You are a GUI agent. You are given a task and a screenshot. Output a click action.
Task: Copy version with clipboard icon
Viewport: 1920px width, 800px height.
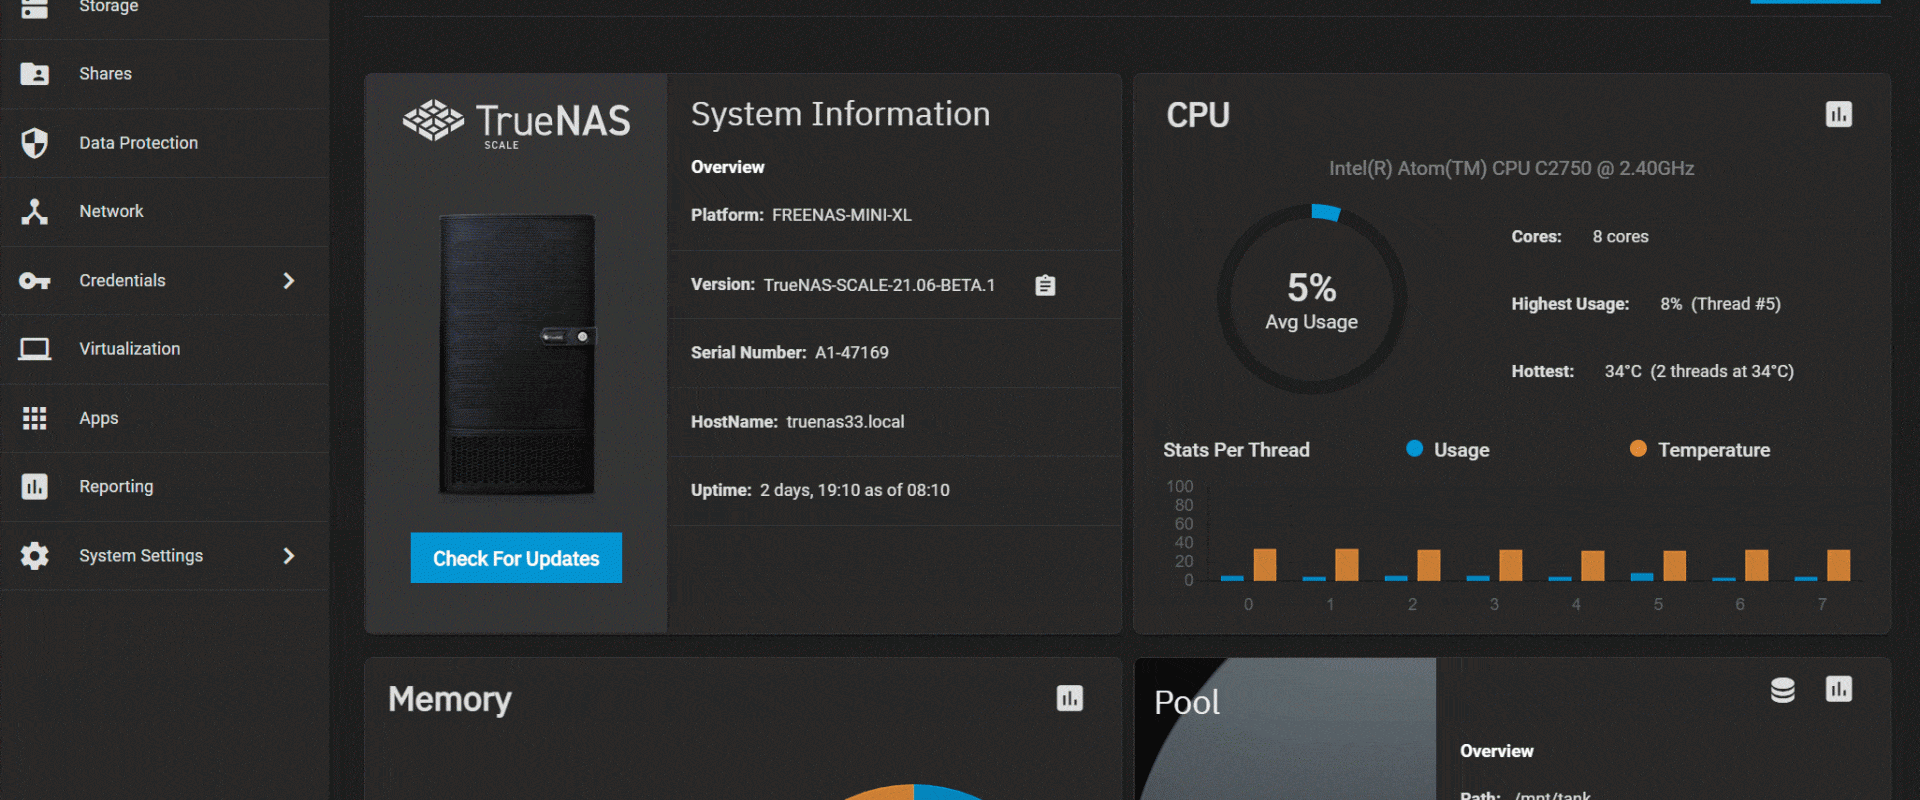click(x=1045, y=286)
